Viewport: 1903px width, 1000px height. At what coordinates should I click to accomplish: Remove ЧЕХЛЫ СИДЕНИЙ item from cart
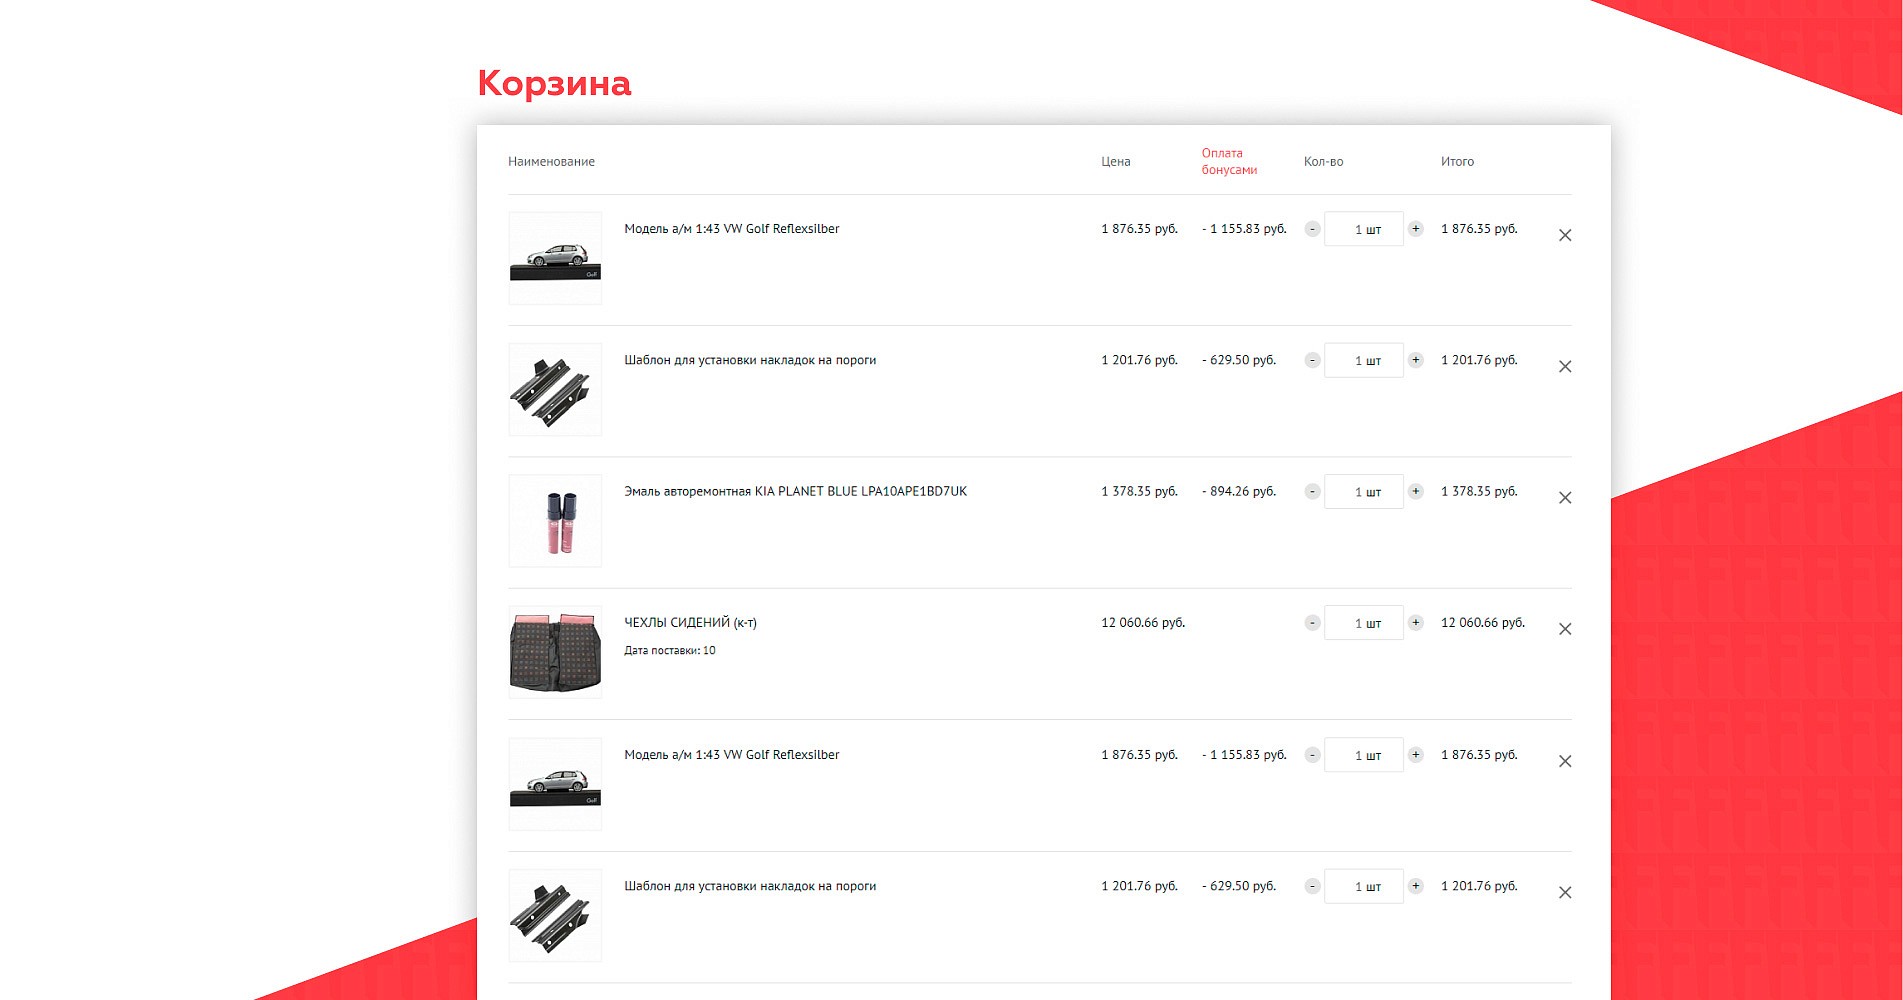(1565, 629)
